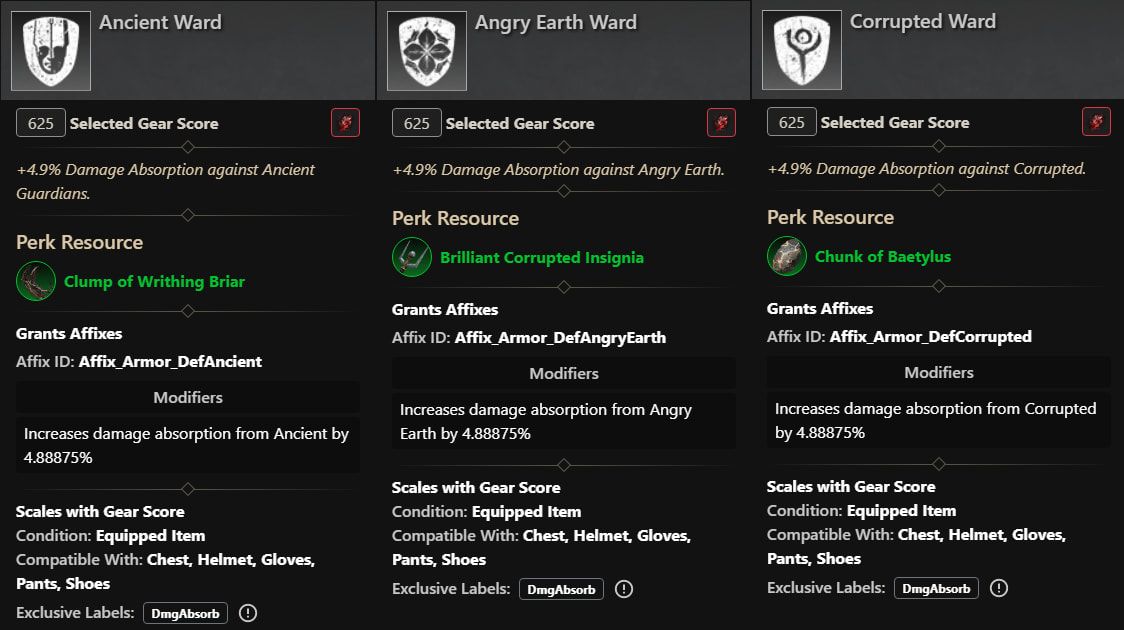Click the red icon button in Angry Earth Ward panel

click(x=721, y=123)
